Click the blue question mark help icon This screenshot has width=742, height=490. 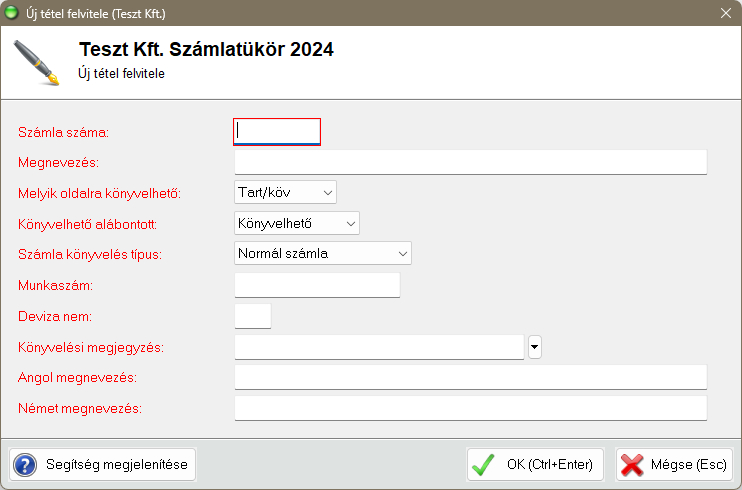pos(25,464)
